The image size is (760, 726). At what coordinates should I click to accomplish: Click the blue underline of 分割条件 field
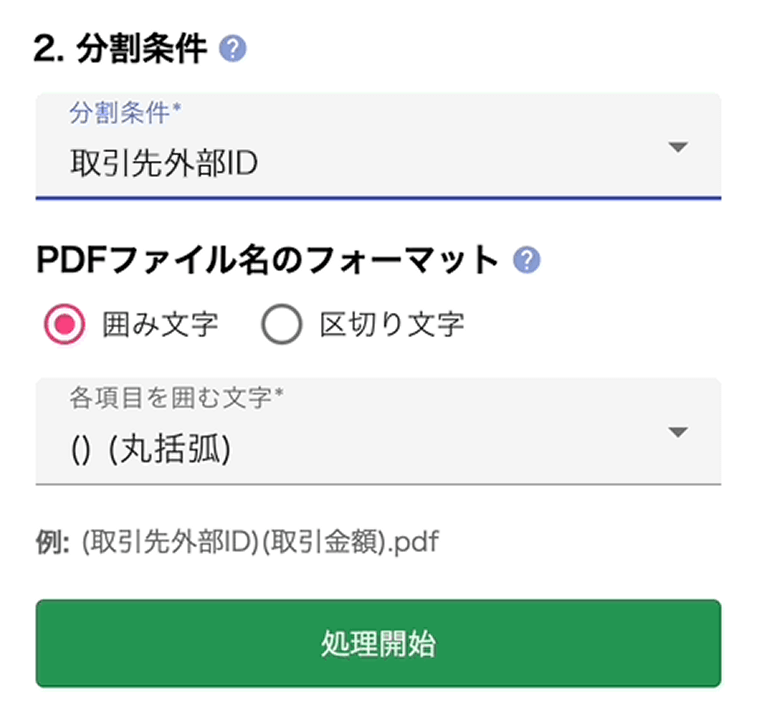point(378,198)
